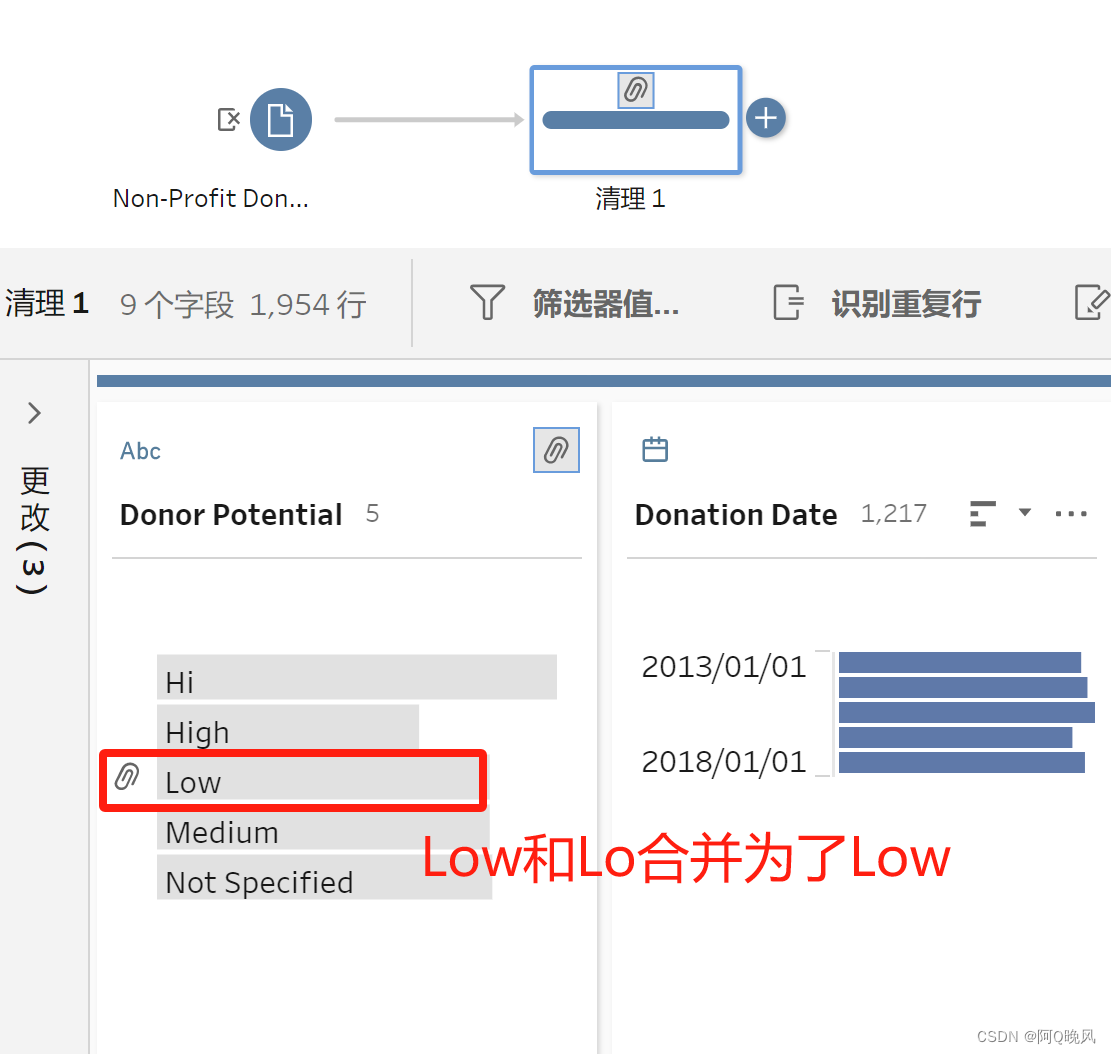Click the paperclip group icon in Donor Potential

[x=556, y=450]
